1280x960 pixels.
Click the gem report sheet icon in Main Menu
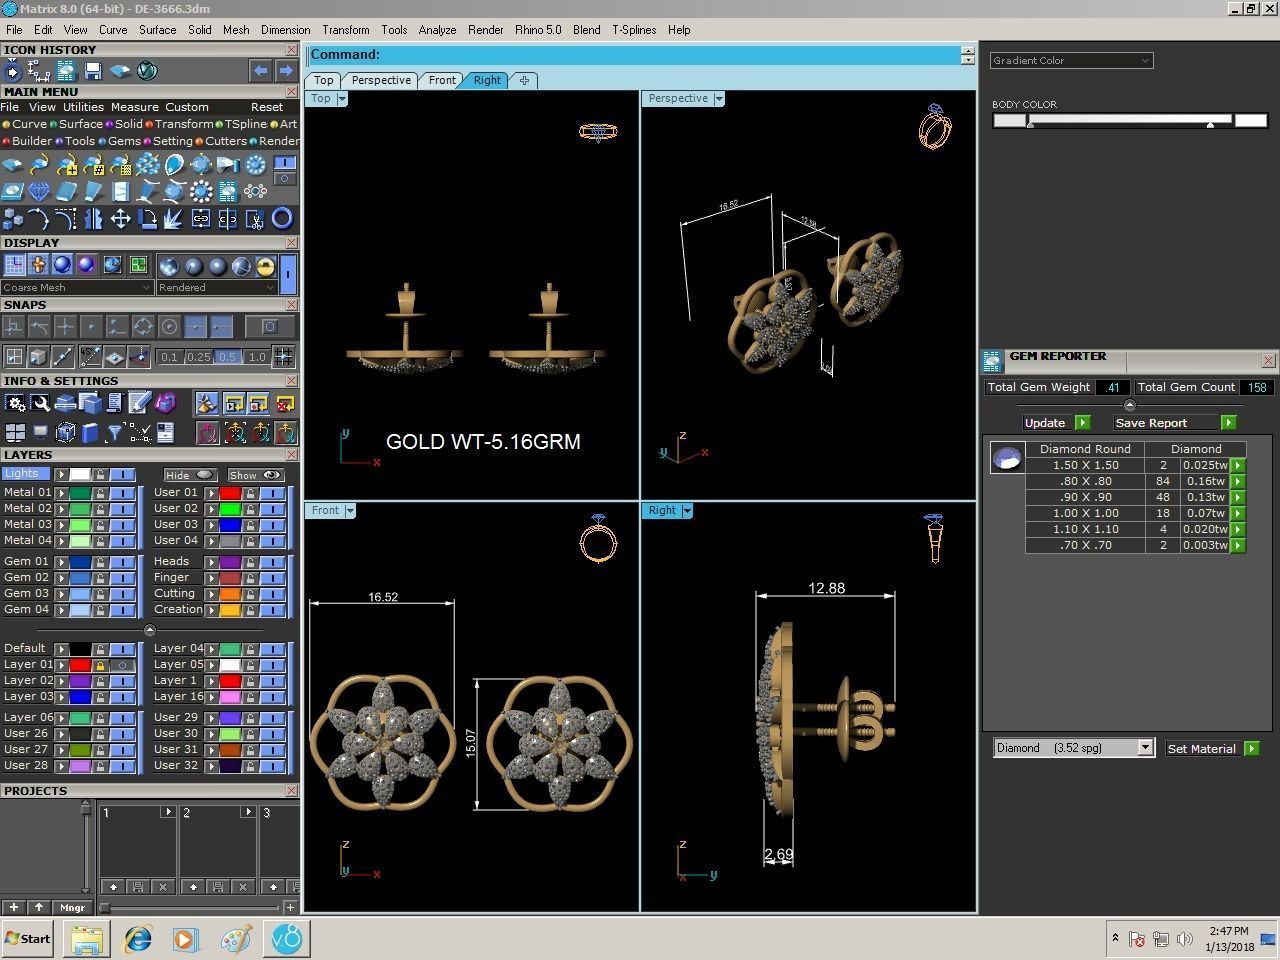click(x=228, y=191)
